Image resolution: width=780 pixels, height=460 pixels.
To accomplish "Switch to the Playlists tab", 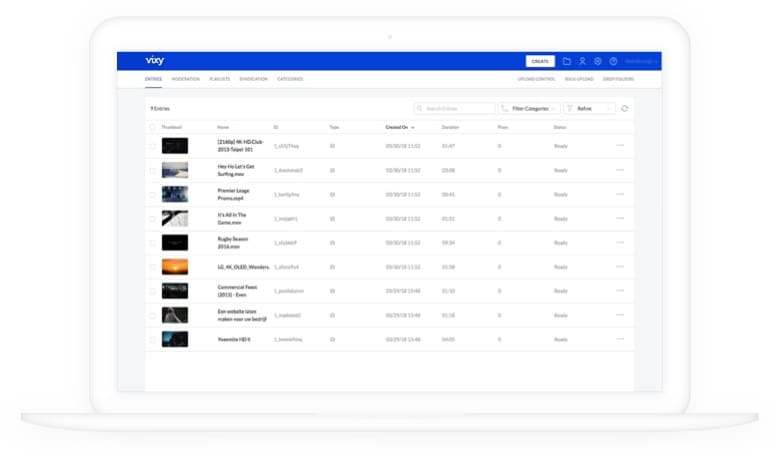I will coord(219,79).
